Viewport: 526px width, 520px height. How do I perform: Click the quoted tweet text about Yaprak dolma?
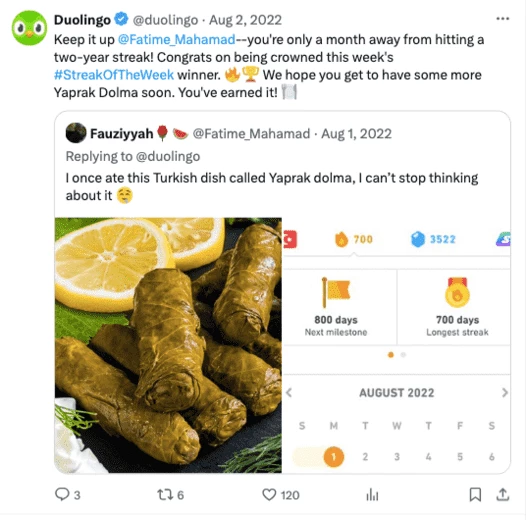pos(272,187)
